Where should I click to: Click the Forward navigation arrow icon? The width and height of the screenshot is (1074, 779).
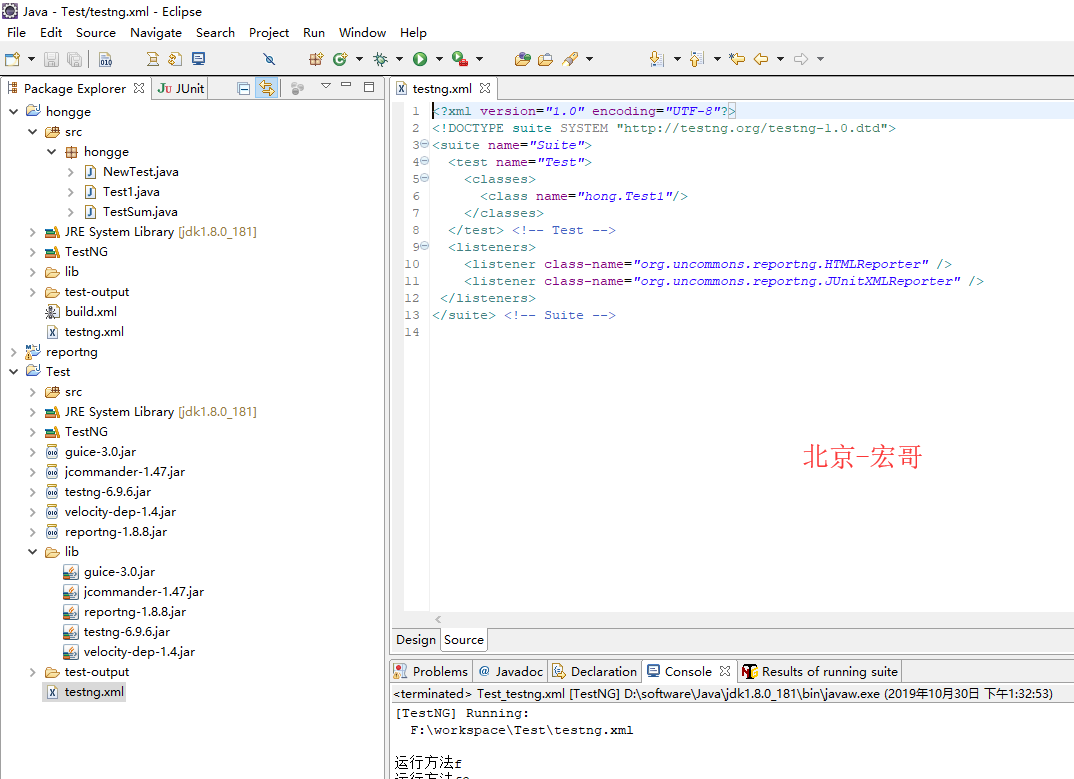(x=801, y=59)
